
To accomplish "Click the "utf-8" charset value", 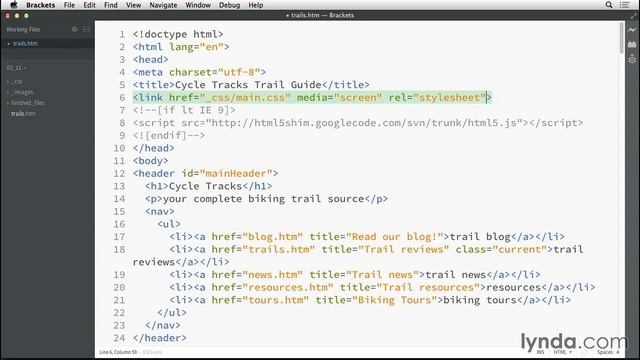I will tap(239, 72).
